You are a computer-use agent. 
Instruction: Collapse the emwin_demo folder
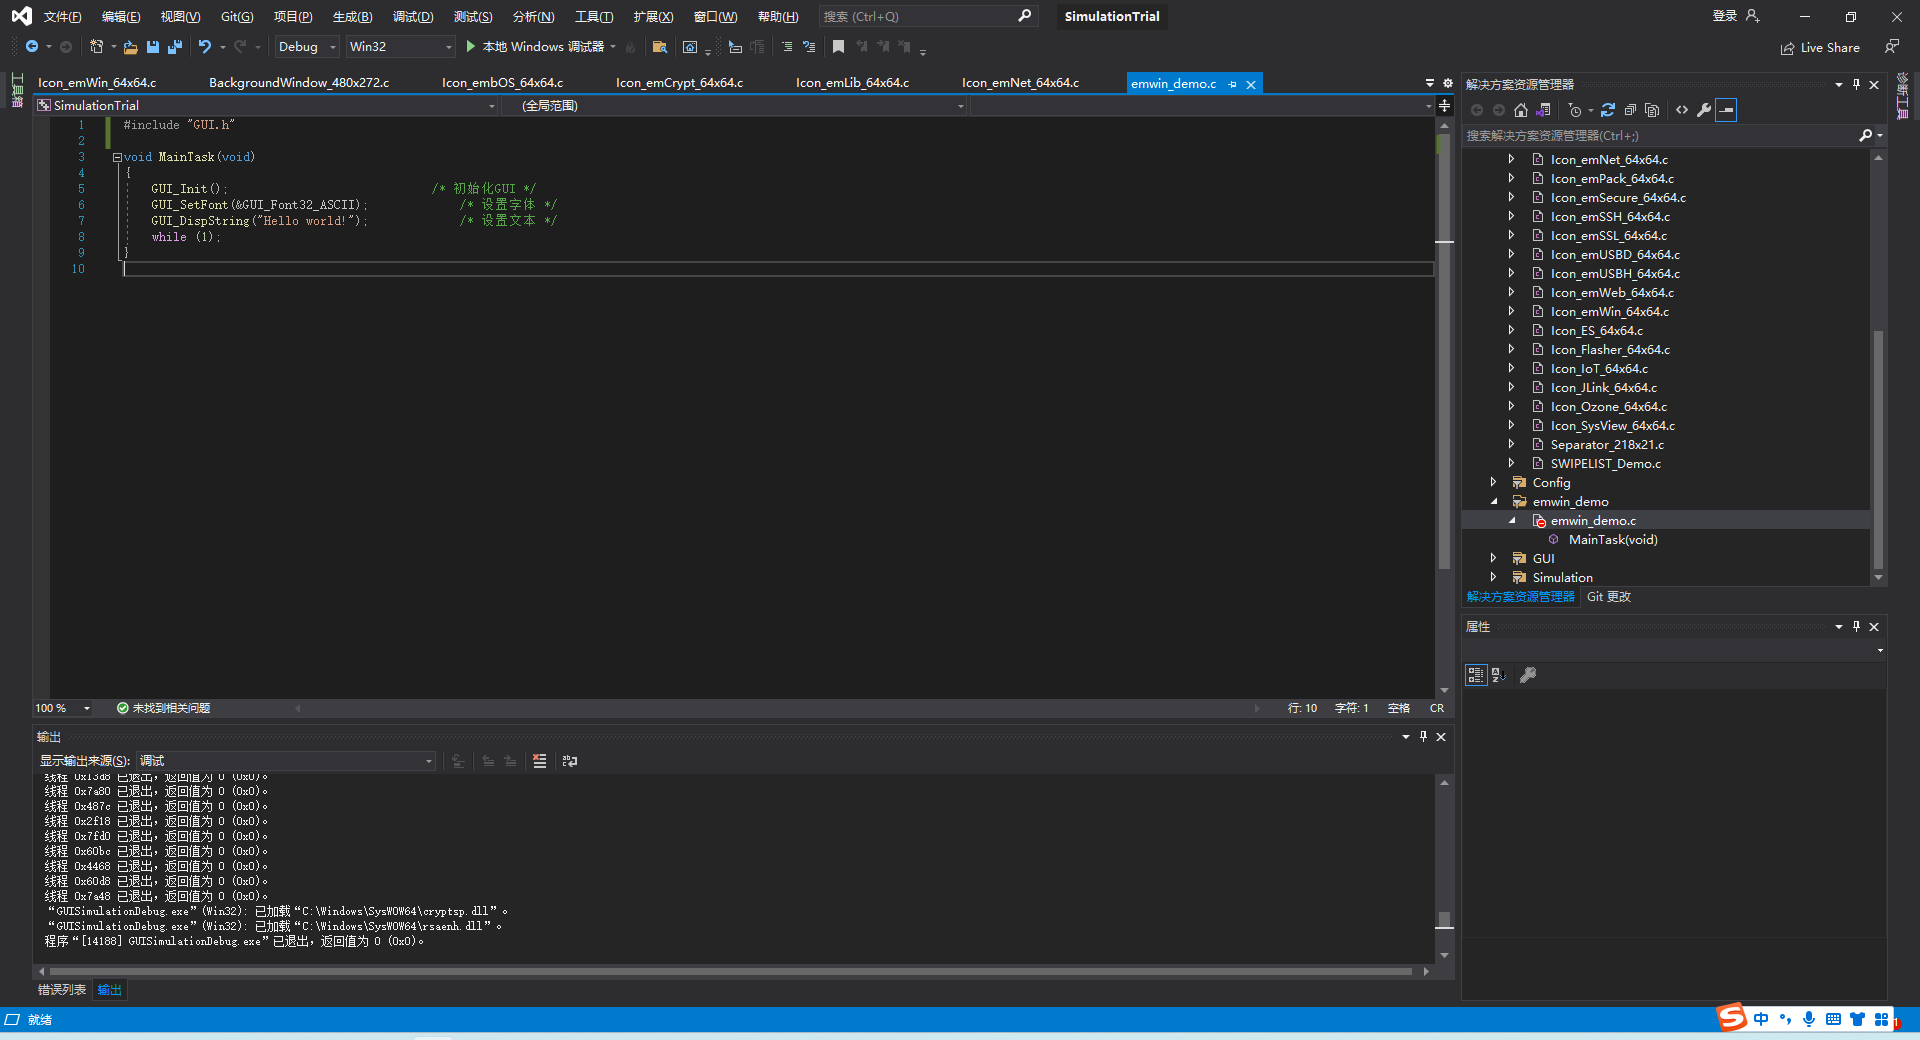[1493, 501]
